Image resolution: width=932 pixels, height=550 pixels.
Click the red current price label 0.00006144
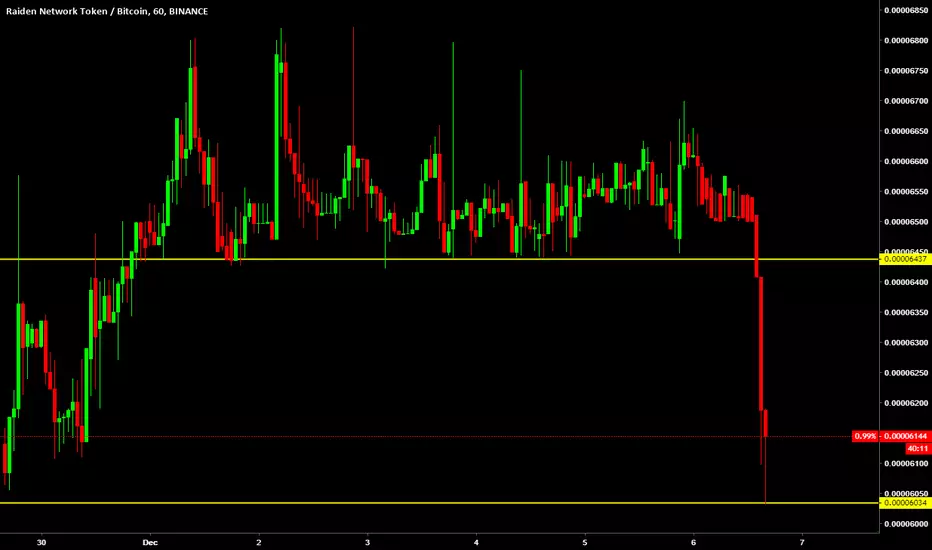point(905,436)
